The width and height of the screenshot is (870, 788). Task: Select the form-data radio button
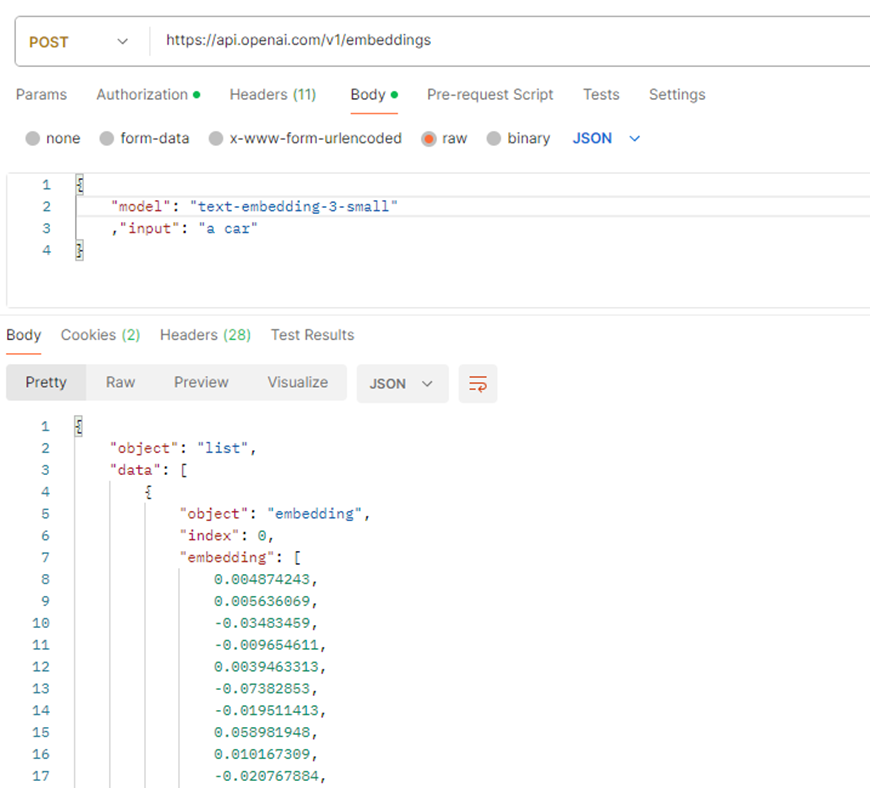[107, 139]
